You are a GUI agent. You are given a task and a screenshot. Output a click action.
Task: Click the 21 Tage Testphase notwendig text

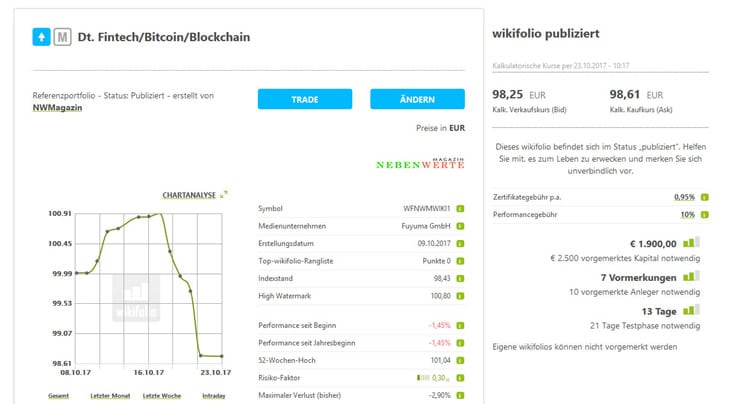pyautogui.click(x=645, y=326)
